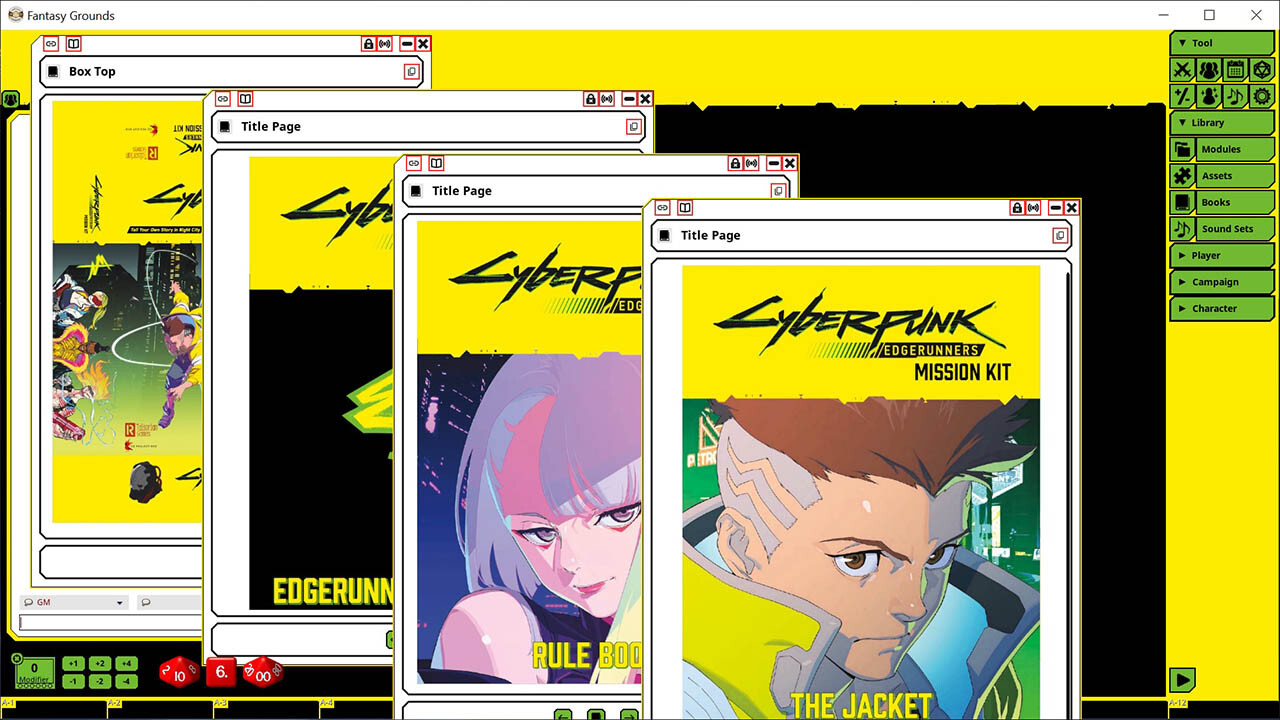Open the Party Sheet icon in Tool panel
Screen dimensions: 1280x720
click(x=1208, y=69)
